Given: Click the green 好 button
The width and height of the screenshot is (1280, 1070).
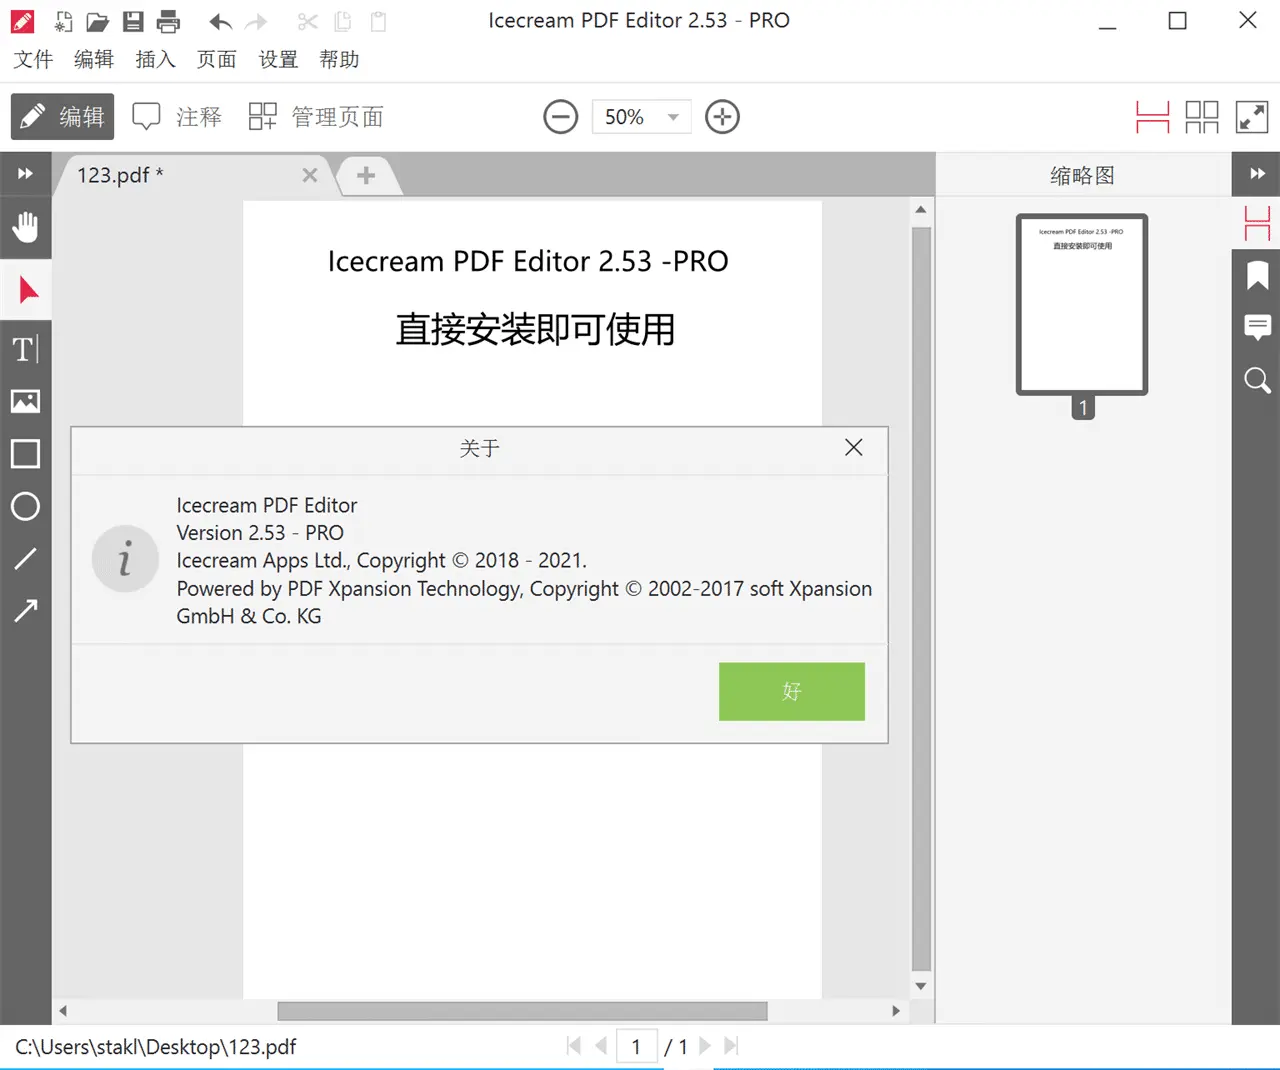Looking at the screenshot, I should coord(791,691).
